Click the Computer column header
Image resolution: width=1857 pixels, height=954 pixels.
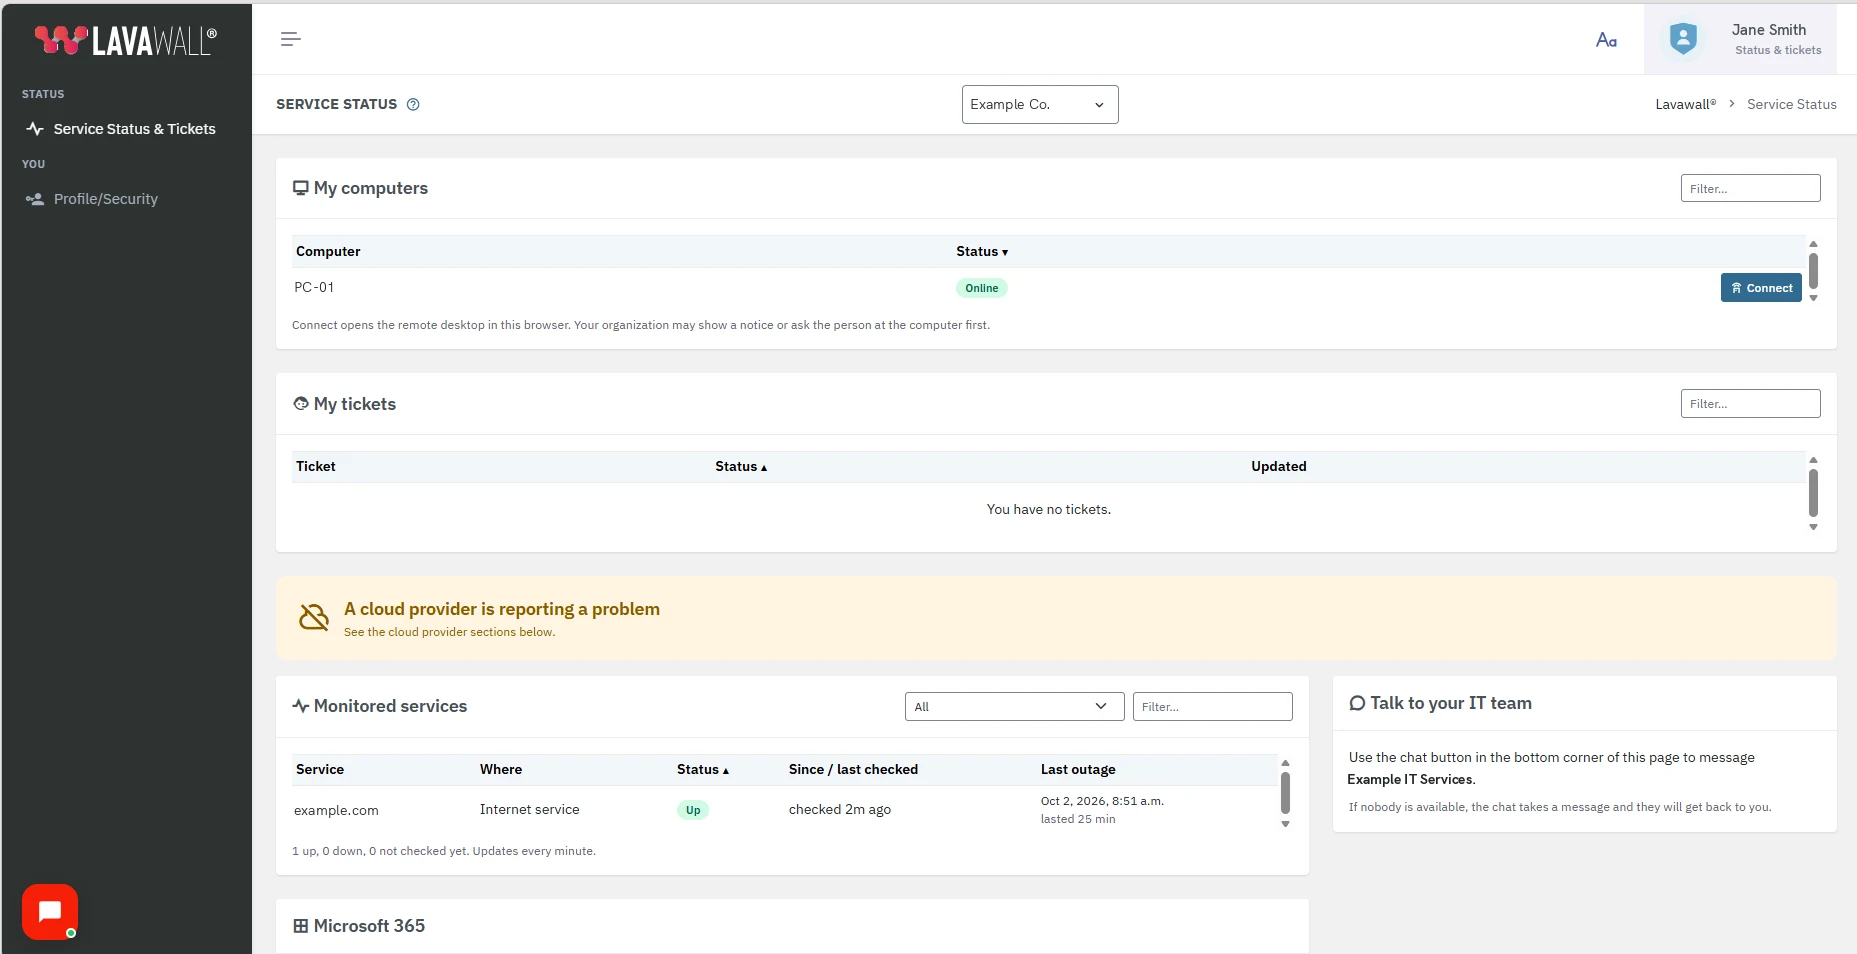point(328,251)
